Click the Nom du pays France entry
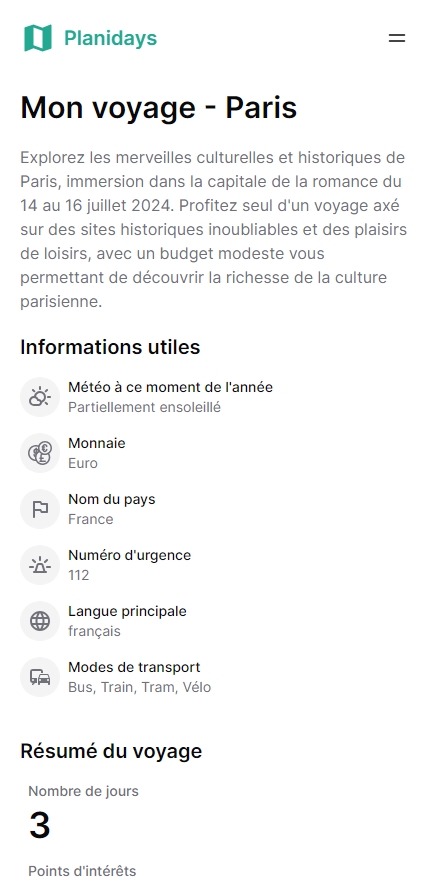The image size is (433, 881). pos(112,509)
